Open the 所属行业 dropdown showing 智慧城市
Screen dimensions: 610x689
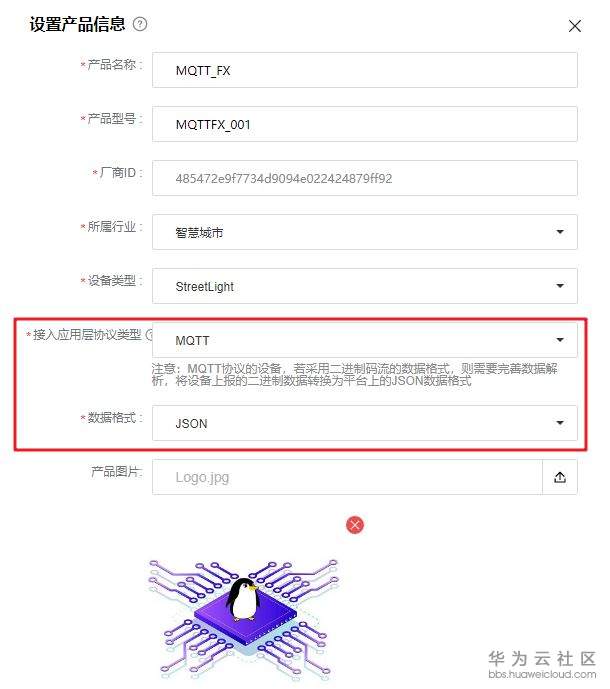point(365,232)
